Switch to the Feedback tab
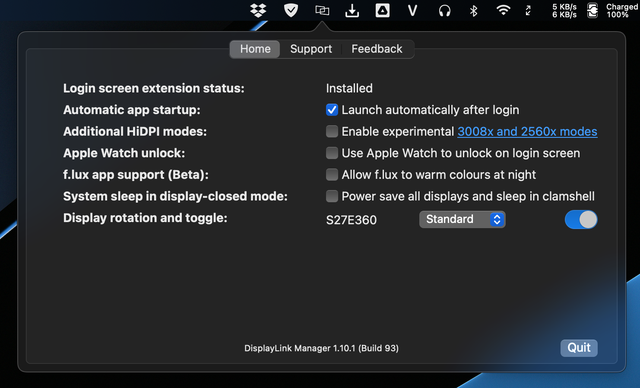This screenshot has width=640, height=388. (377, 49)
